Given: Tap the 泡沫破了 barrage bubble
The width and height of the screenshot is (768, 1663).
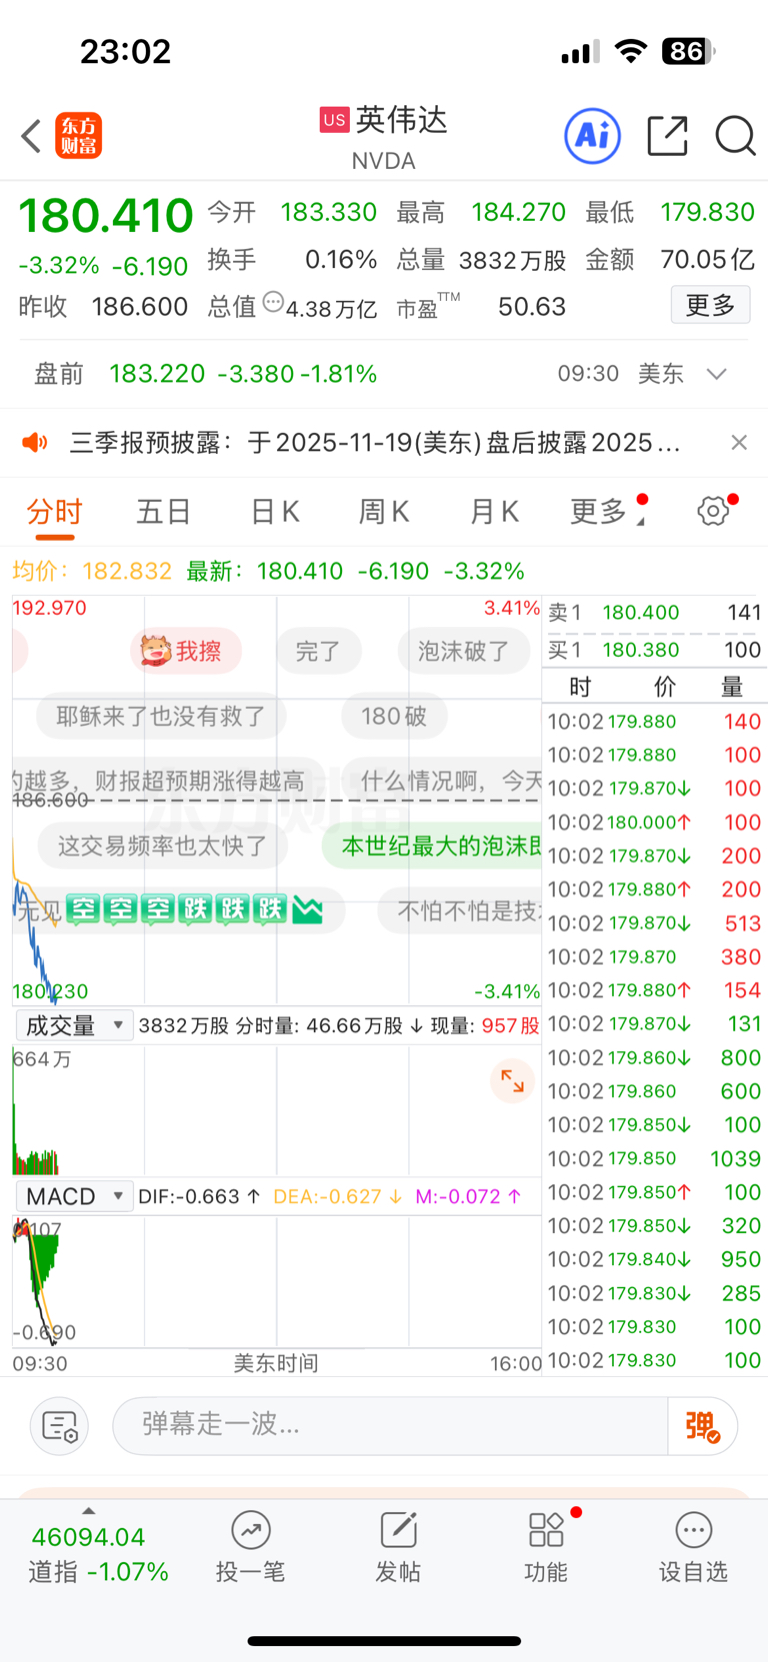Looking at the screenshot, I should (x=464, y=652).
